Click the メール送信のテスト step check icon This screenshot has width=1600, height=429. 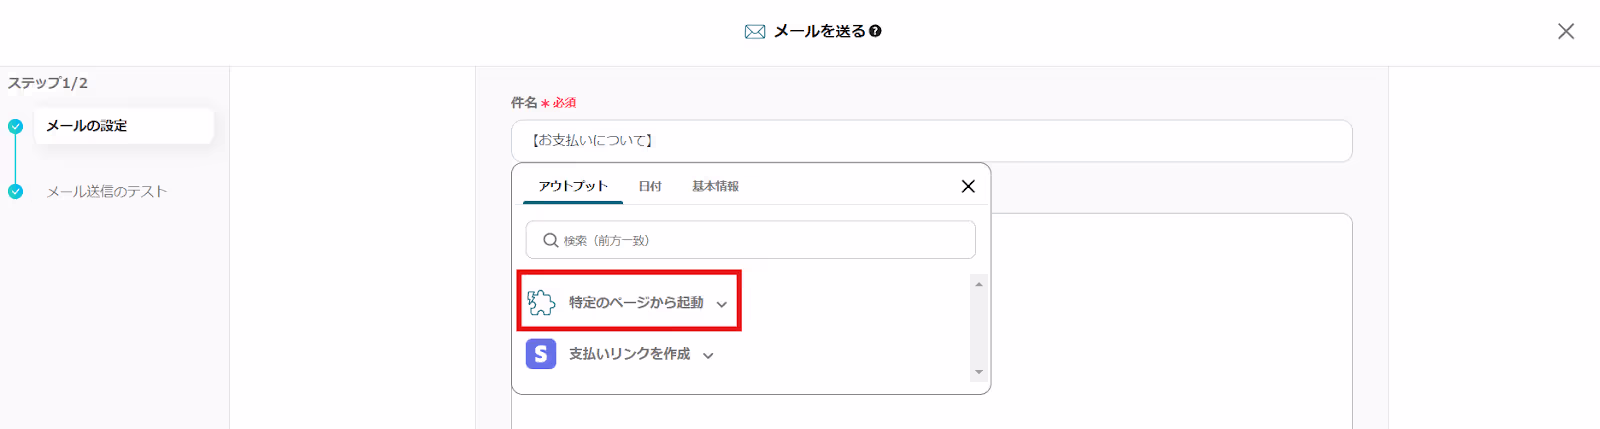pyautogui.click(x=15, y=192)
